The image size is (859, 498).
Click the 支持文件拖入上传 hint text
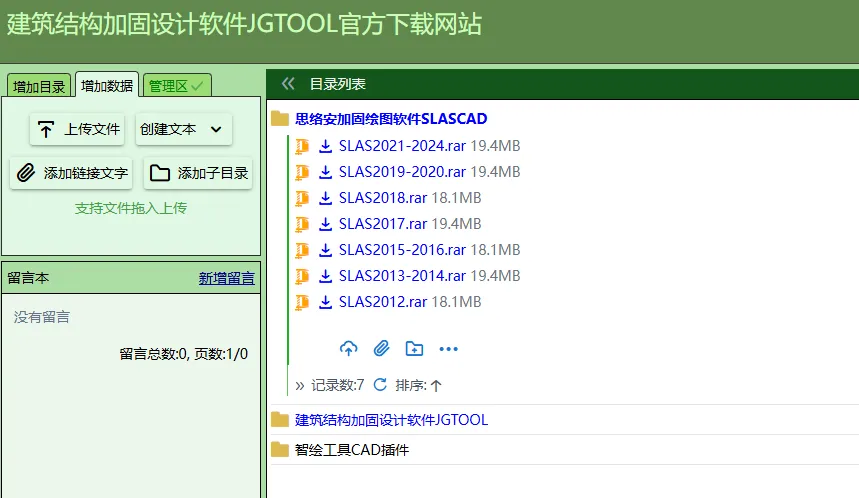click(x=131, y=208)
